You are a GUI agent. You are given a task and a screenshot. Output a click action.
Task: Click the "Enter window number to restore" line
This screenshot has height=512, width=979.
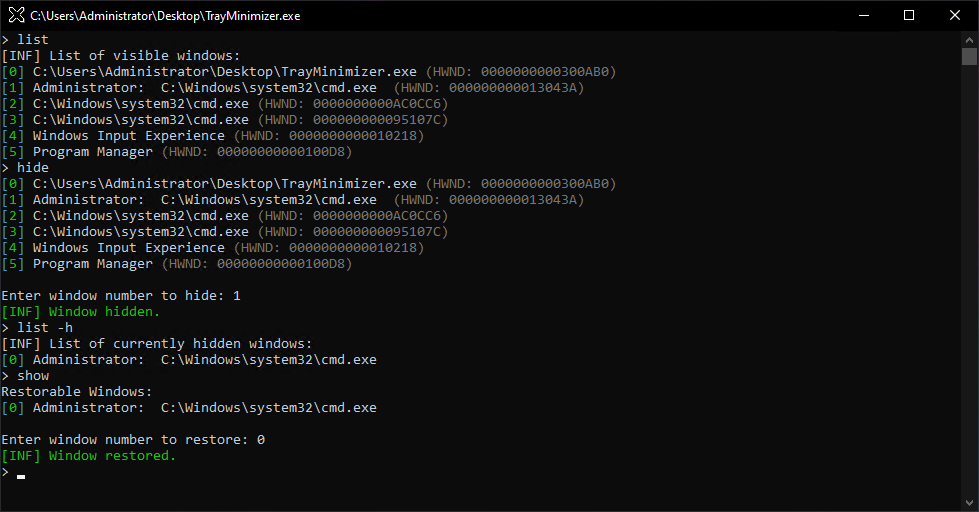point(132,440)
